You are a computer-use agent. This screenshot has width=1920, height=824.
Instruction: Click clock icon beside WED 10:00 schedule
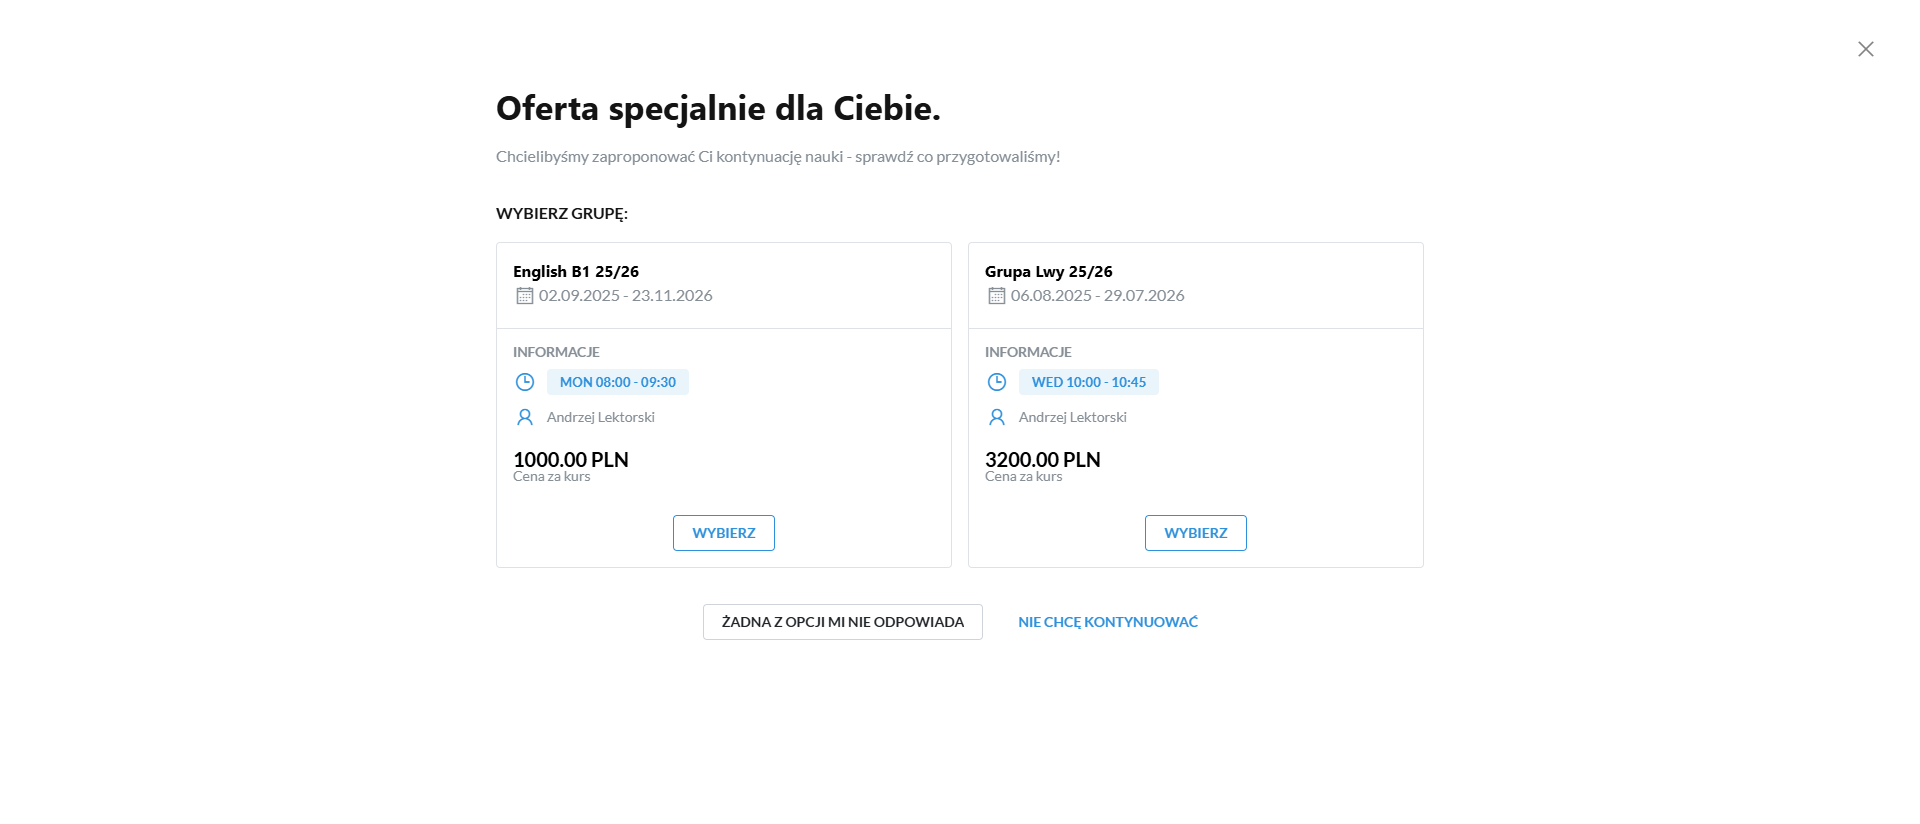[997, 382]
